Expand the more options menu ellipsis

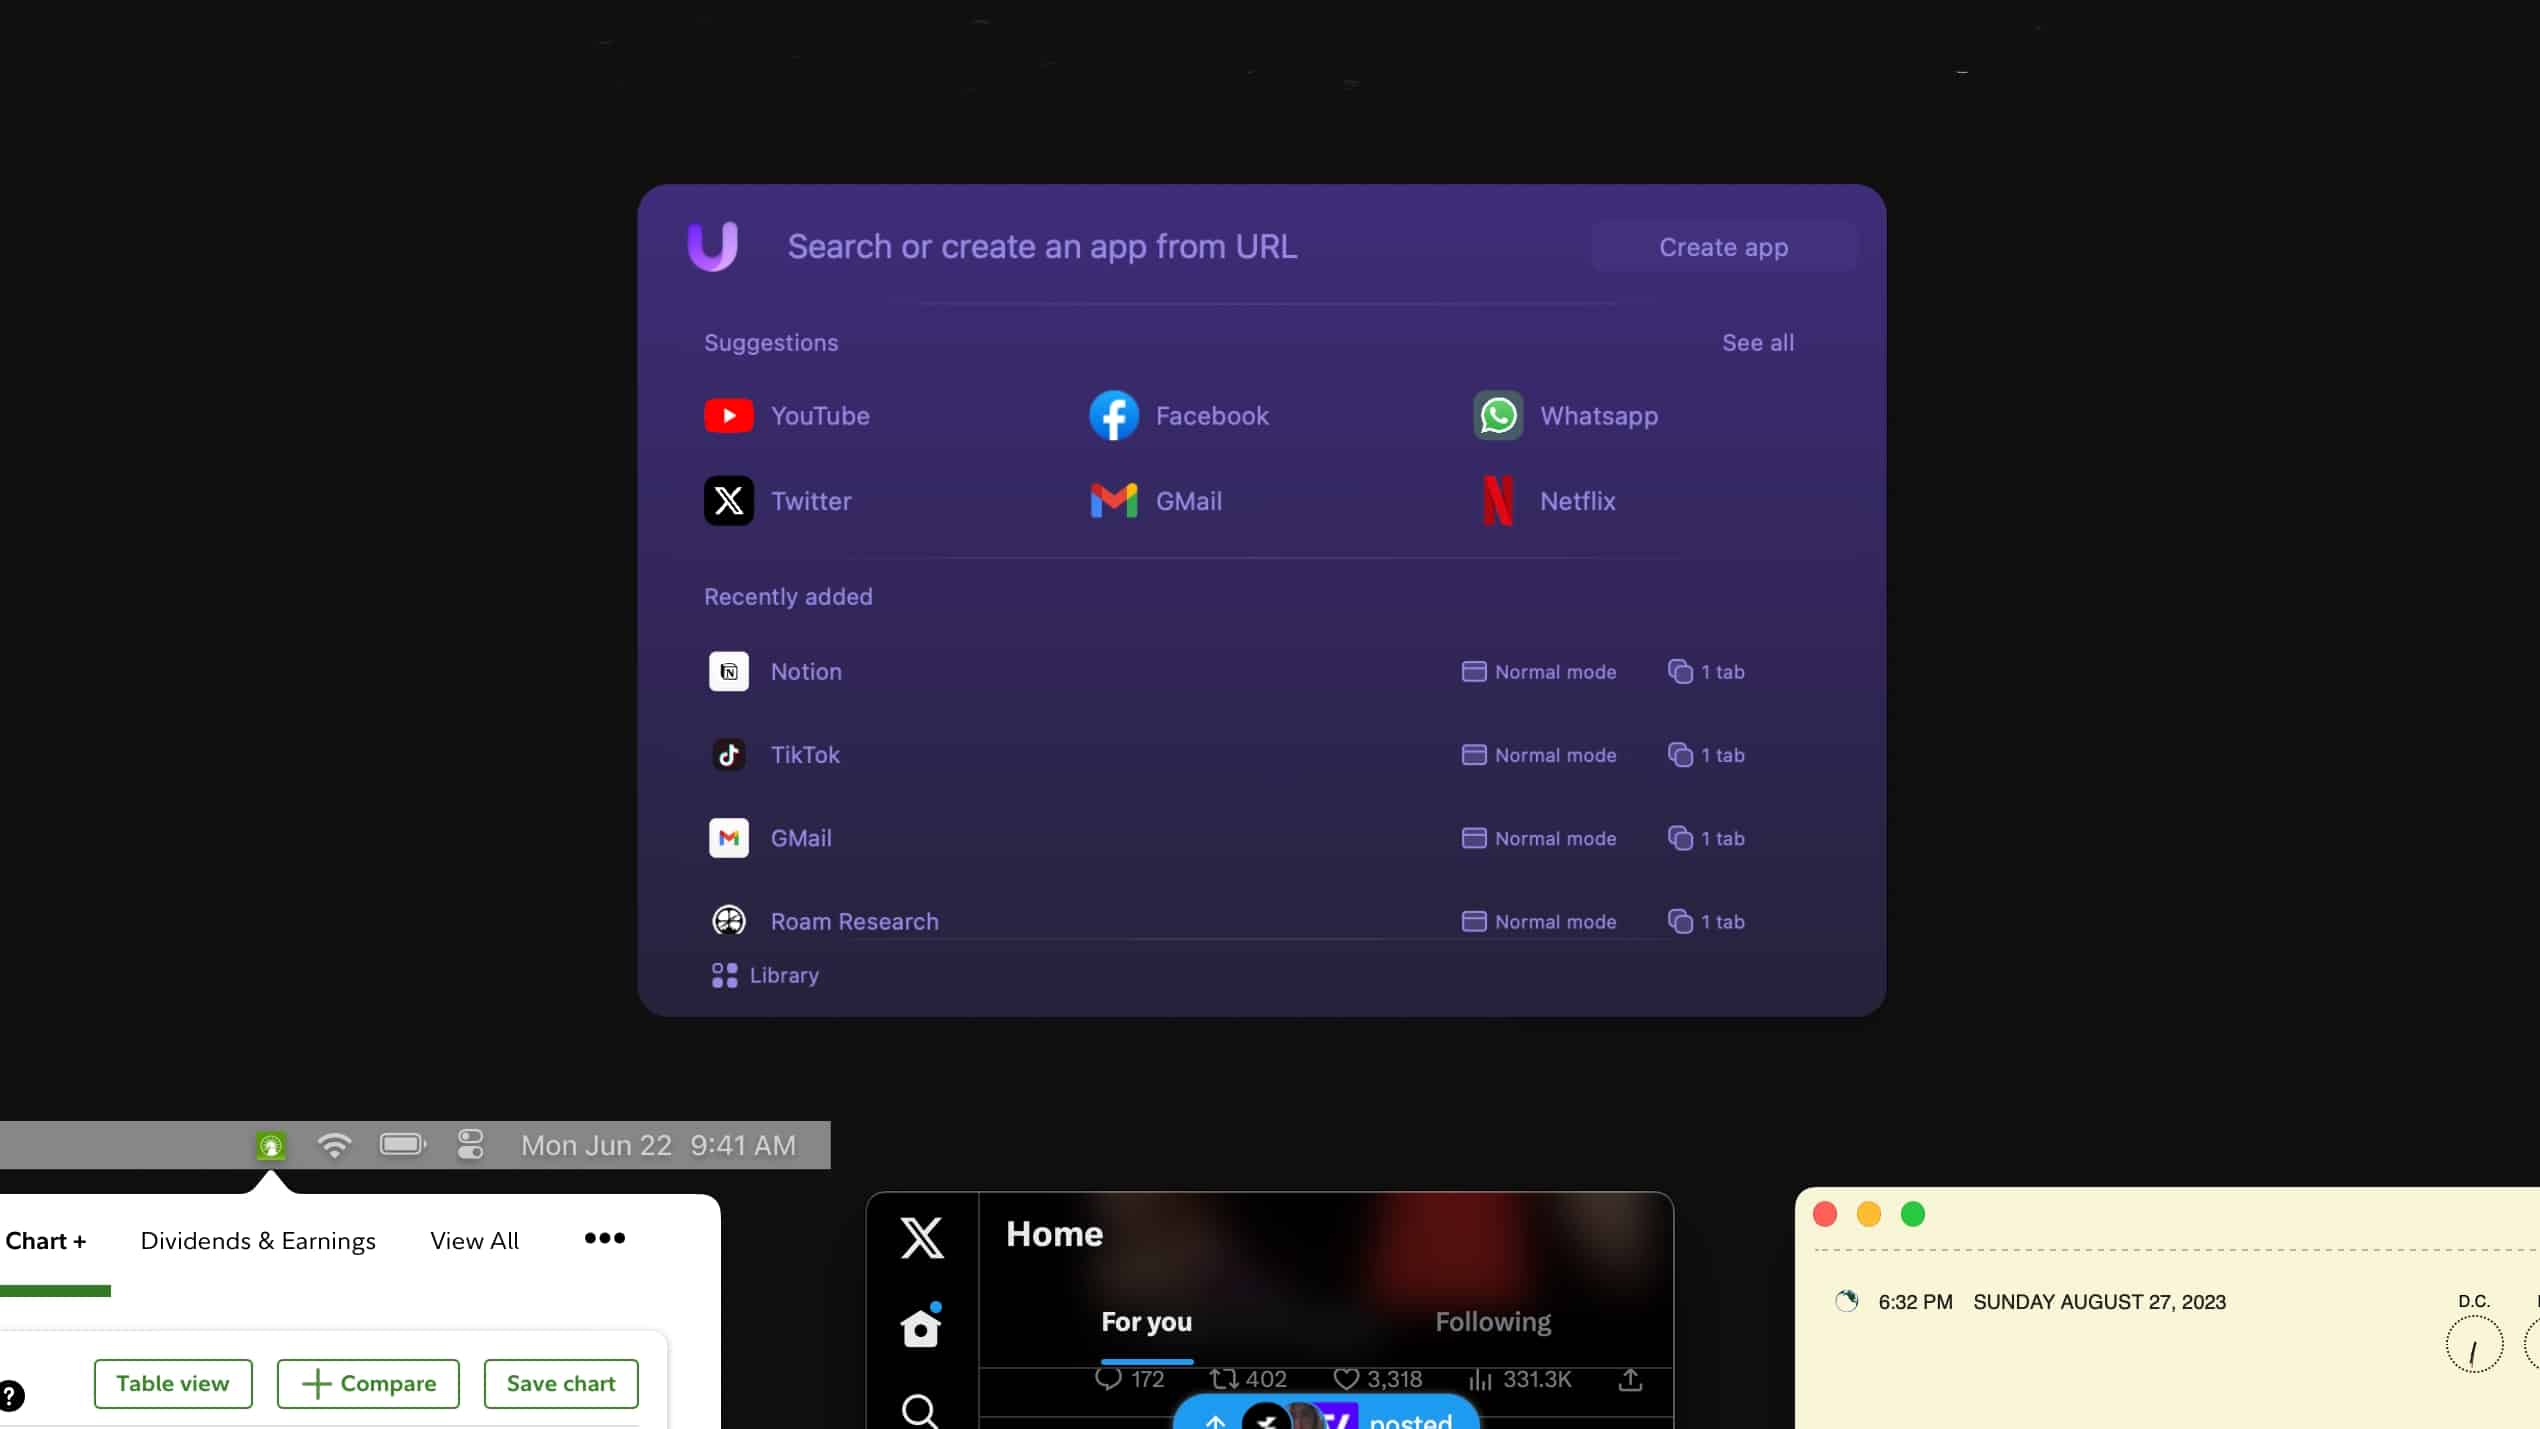tap(604, 1239)
